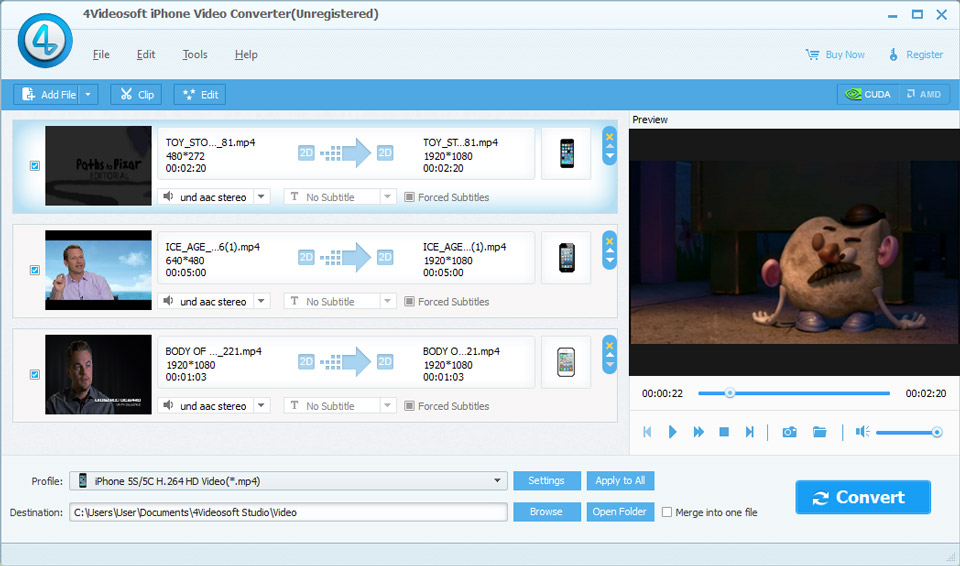The image size is (960, 566).
Task: Uncheck the TOY_STO file checkbox
Action: point(35,165)
